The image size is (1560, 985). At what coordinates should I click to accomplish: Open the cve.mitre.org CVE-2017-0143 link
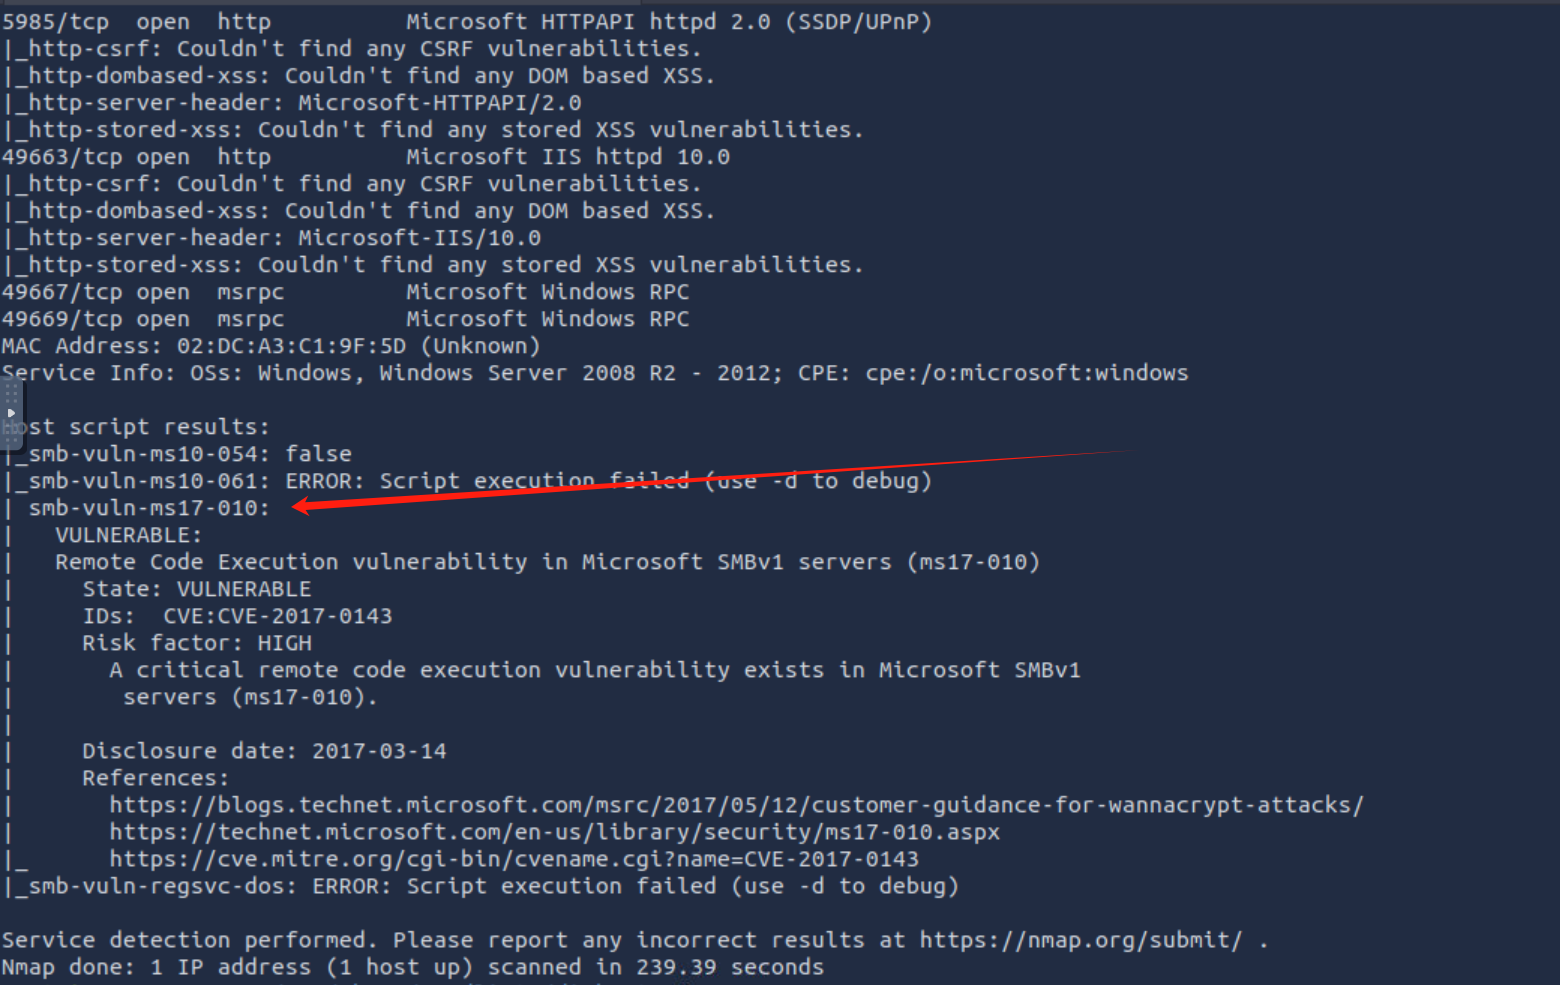513,859
